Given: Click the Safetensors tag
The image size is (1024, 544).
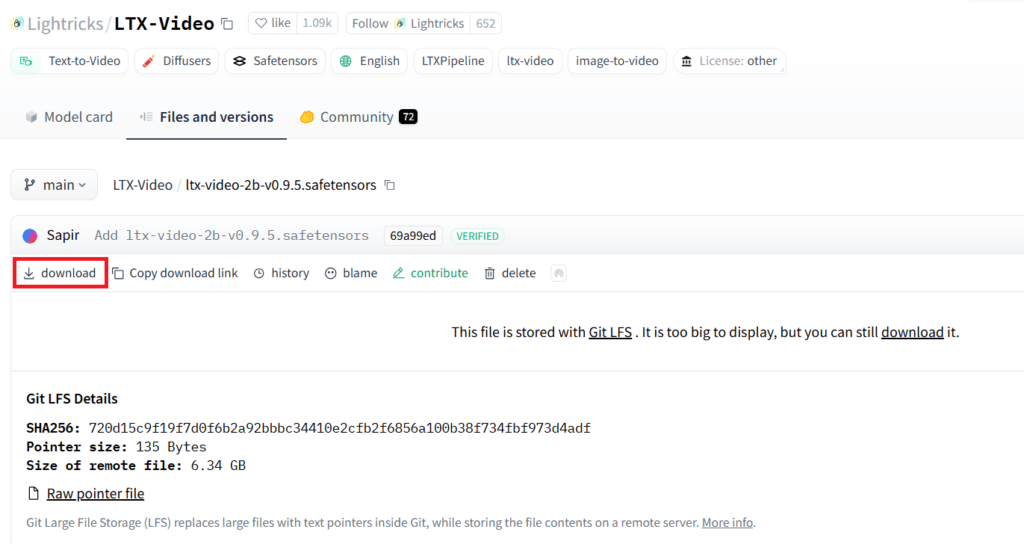Looking at the screenshot, I should click(x=274, y=61).
